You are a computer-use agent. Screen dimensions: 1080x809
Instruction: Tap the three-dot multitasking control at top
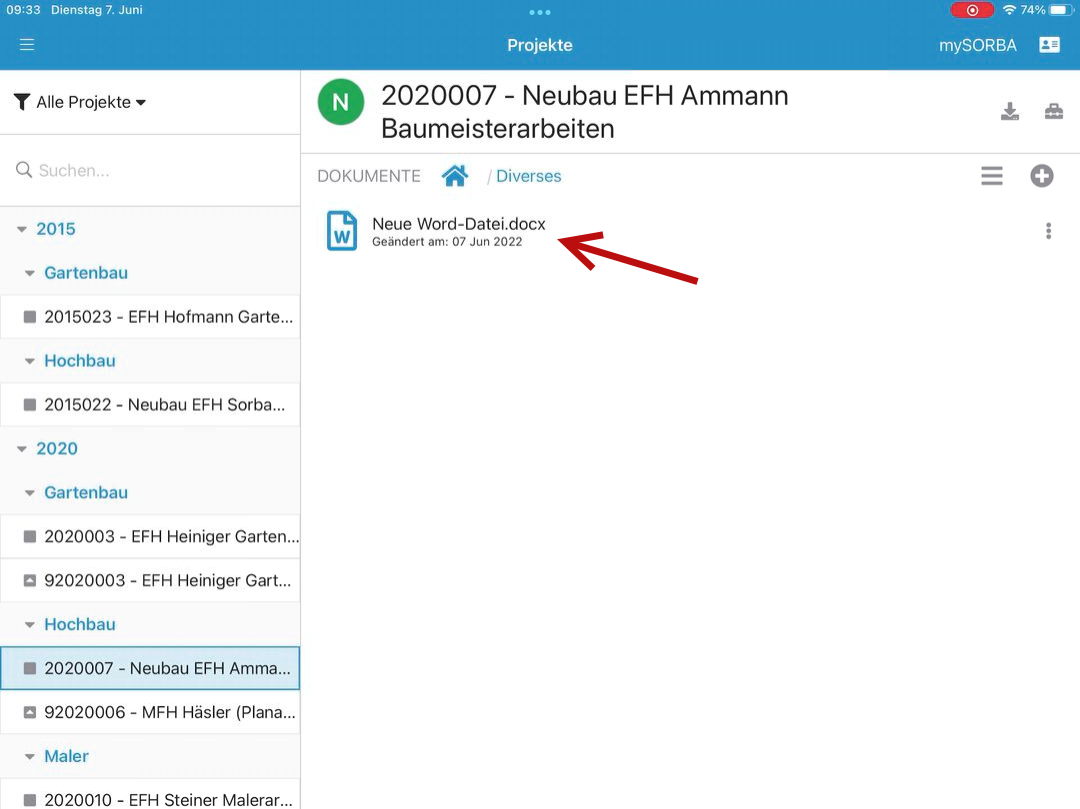pyautogui.click(x=540, y=12)
